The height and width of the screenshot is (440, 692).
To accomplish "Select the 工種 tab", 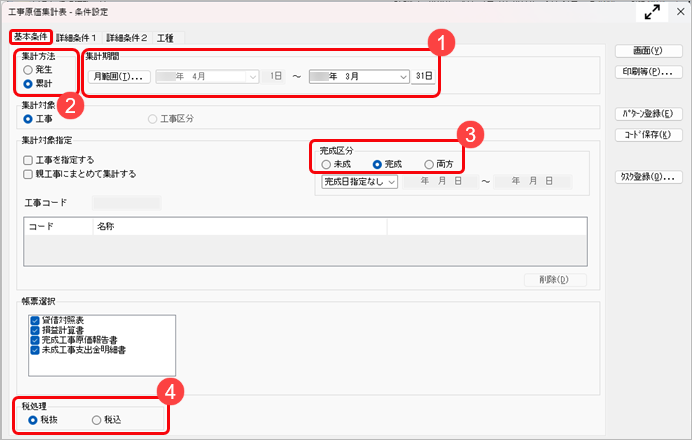I will click(x=166, y=37).
